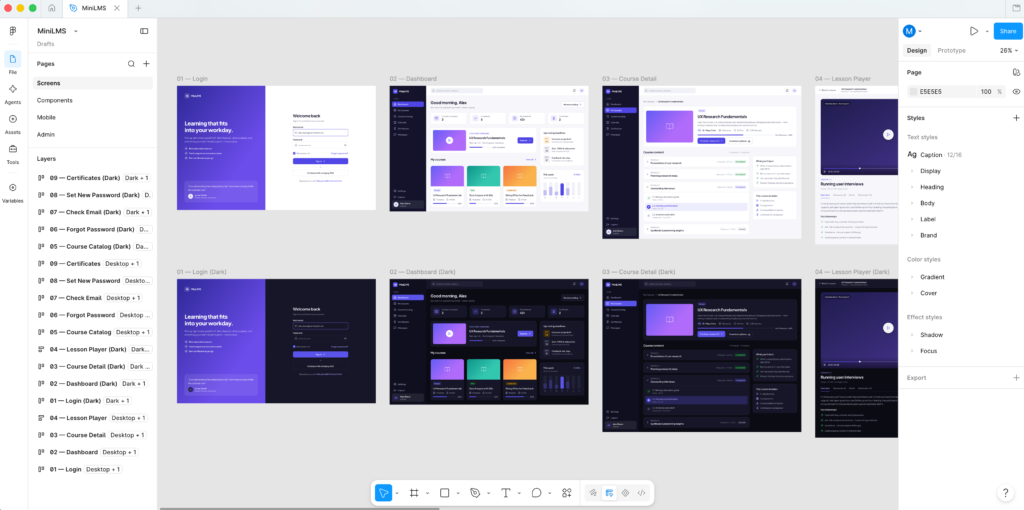Viewport: 1024px width, 510px height.
Task: Open Variables from the left rail
Action: click(12, 192)
